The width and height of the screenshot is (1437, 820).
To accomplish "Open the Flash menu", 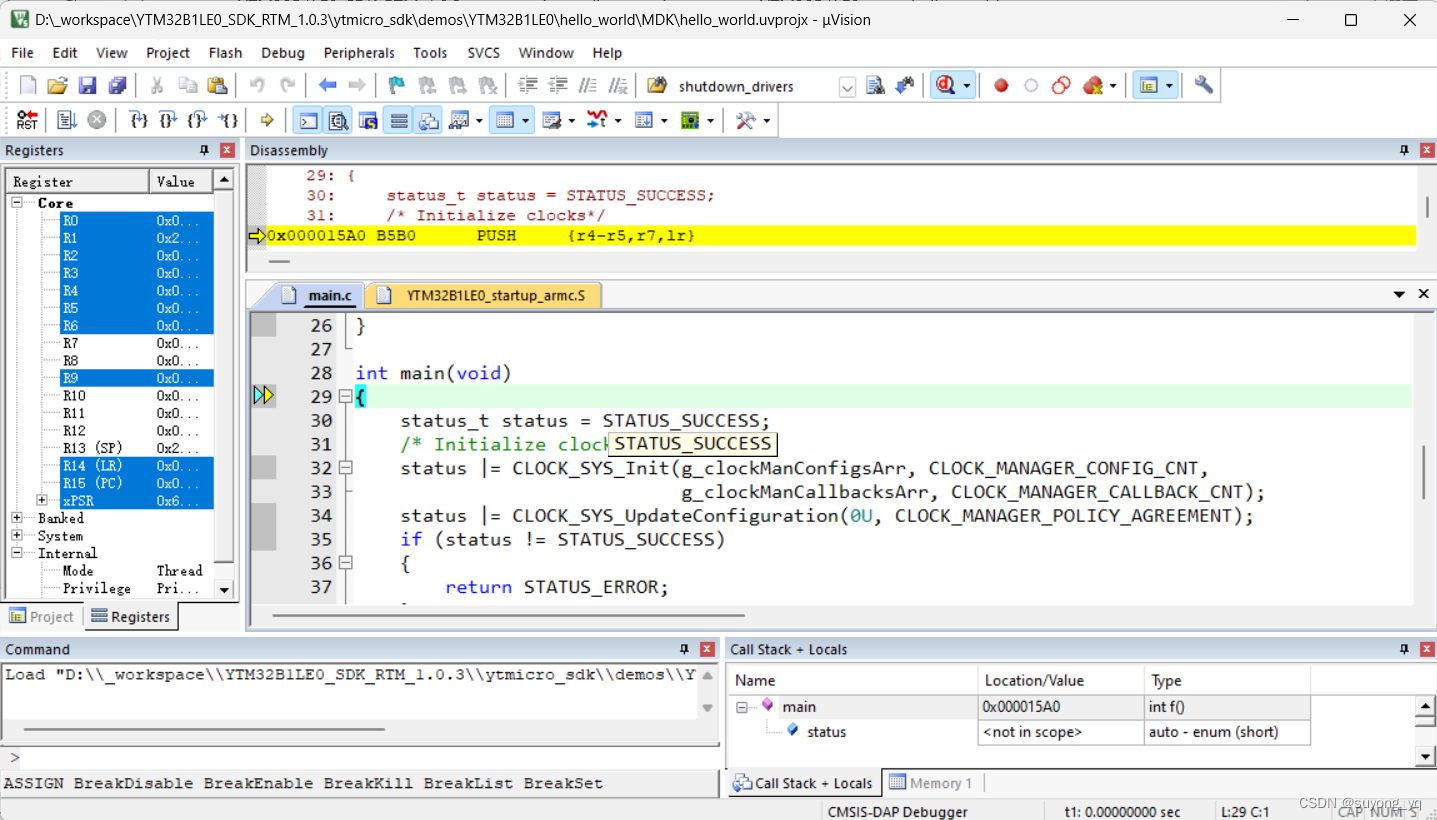I will pyautogui.click(x=225, y=53).
